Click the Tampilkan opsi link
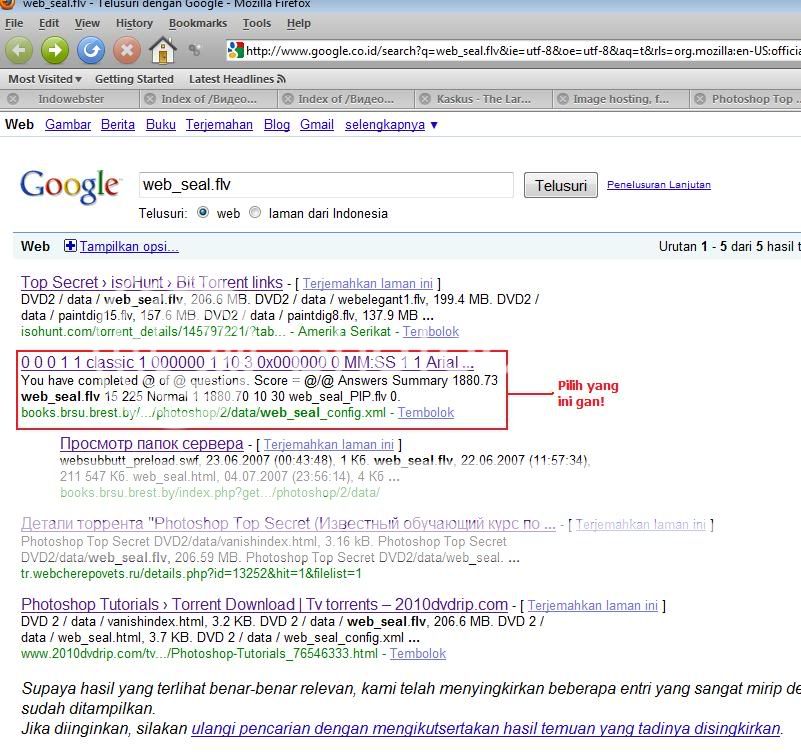Image resolution: width=801 pixels, height=753 pixels. (x=129, y=247)
